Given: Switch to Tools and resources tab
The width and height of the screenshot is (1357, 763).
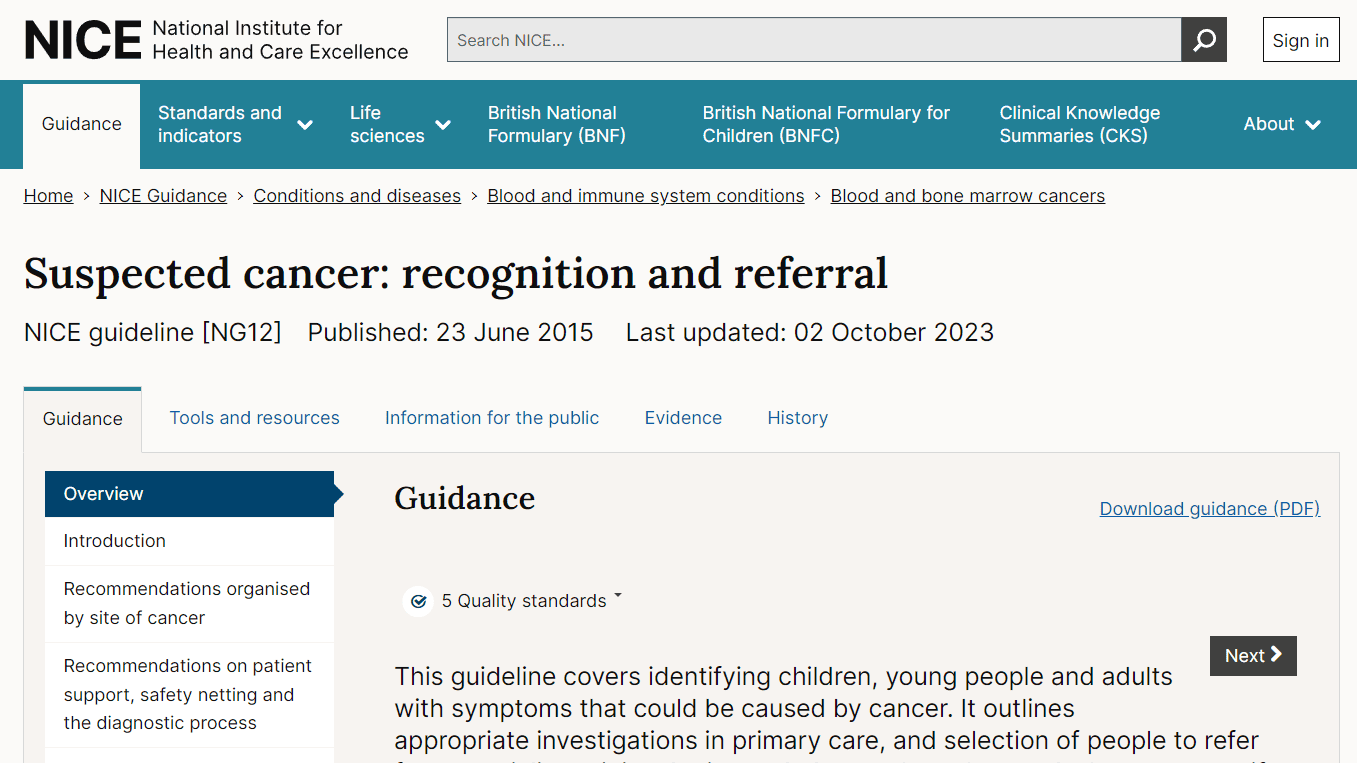Looking at the screenshot, I should pyautogui.click(x=254, y=418).
